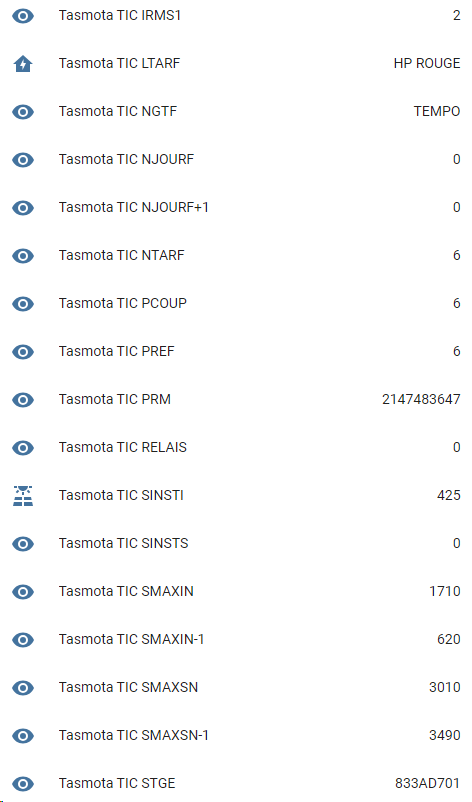Click the HP ROUGE state value
Image resolution: width=472 pixels, height=802 pixels.
point(427,63)
